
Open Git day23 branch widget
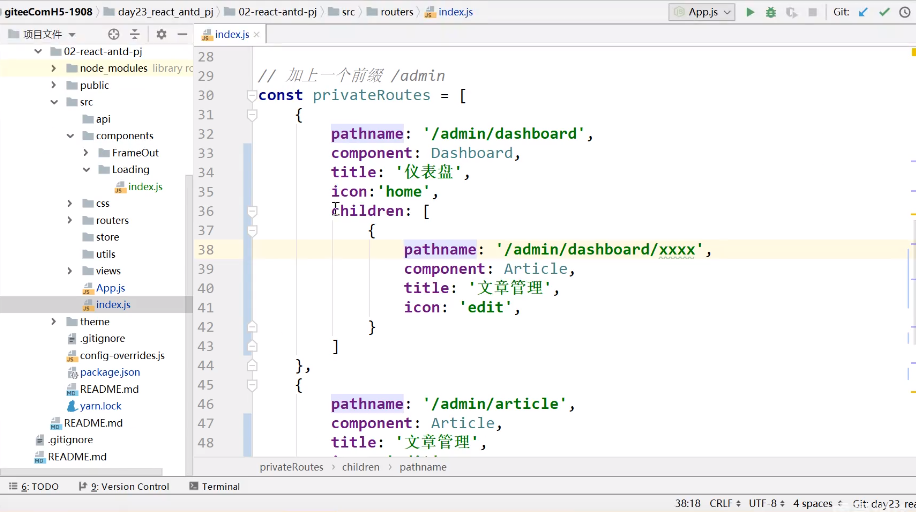[x=884, y=503]
